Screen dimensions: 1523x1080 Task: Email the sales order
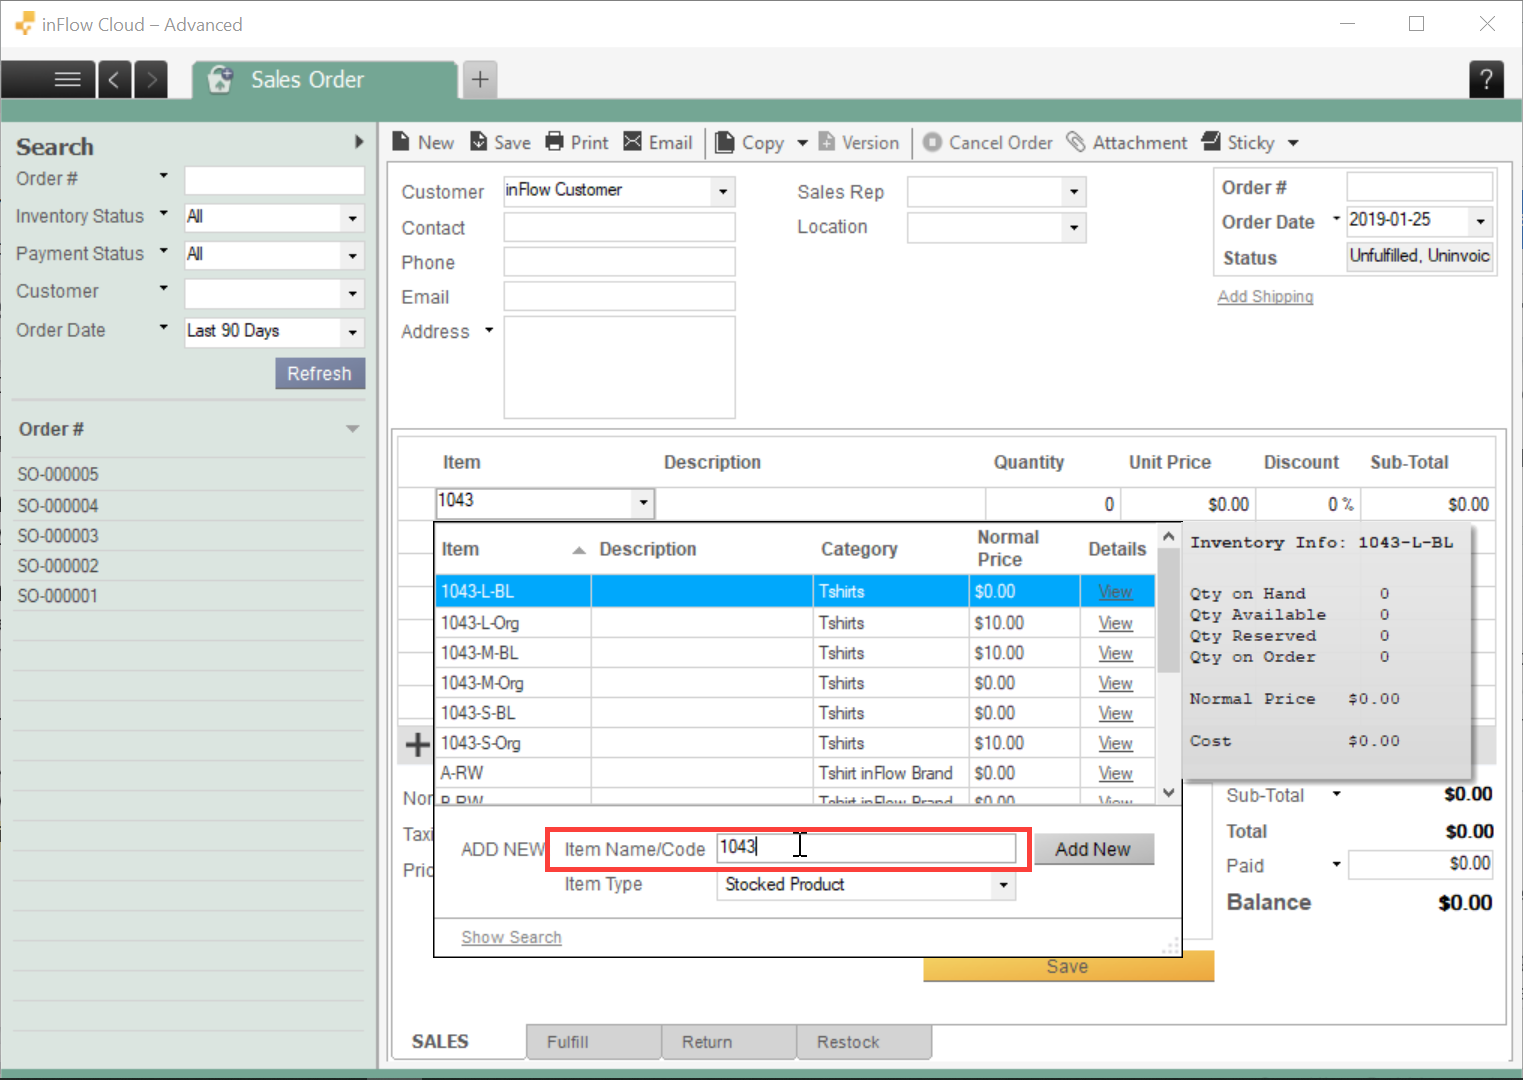(x=658, y=142)
